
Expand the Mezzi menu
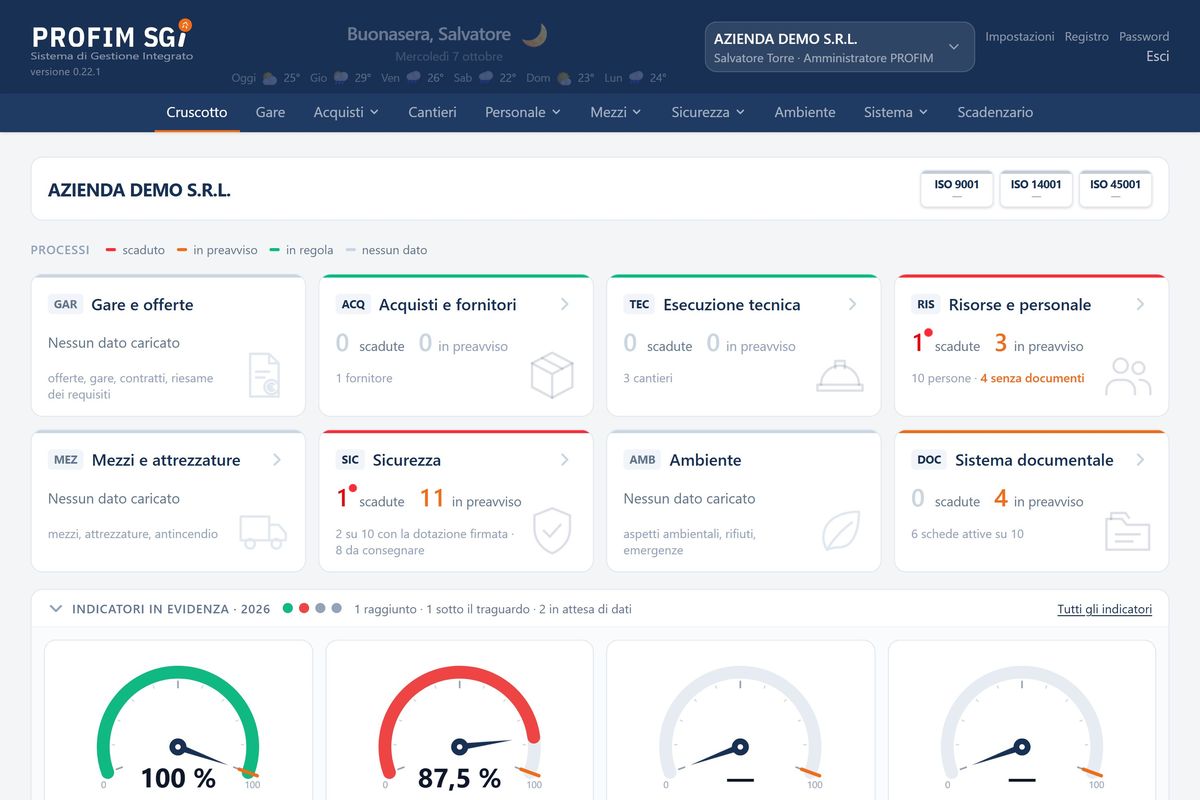point(616,112)
